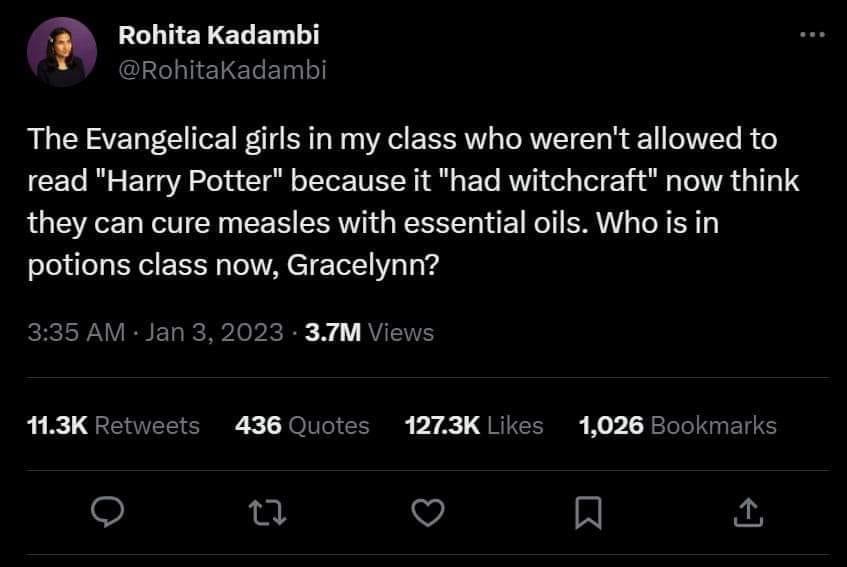Open the three-dot more options menu
847x567 pixels.
click(812, 35)
